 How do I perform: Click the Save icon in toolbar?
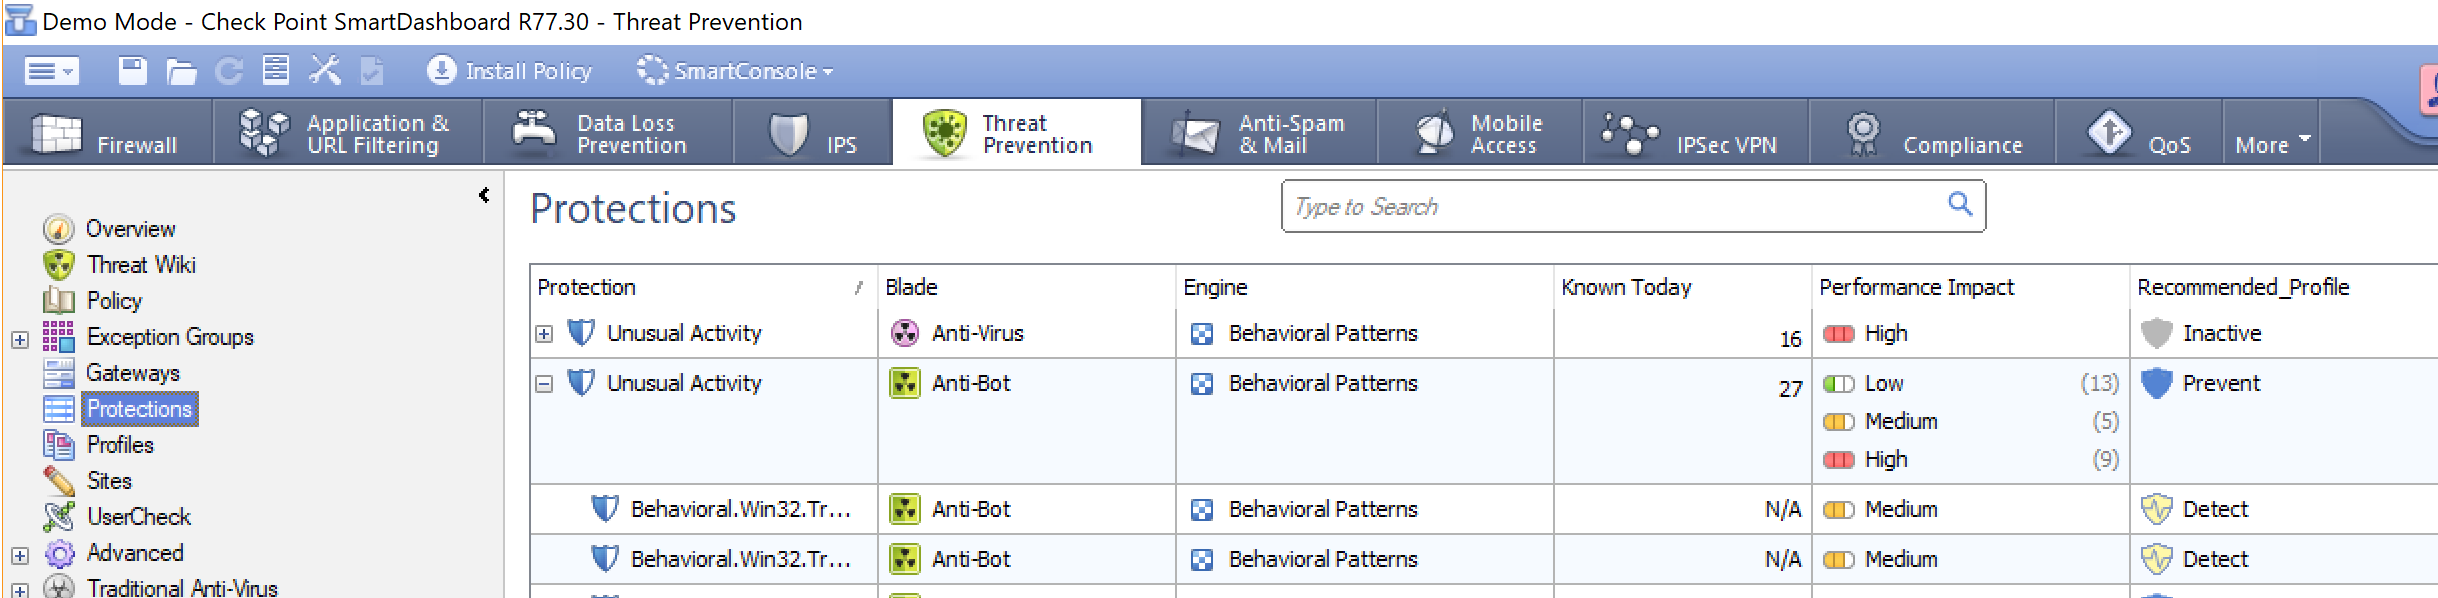pyautogui.click(x=132, y=71)
